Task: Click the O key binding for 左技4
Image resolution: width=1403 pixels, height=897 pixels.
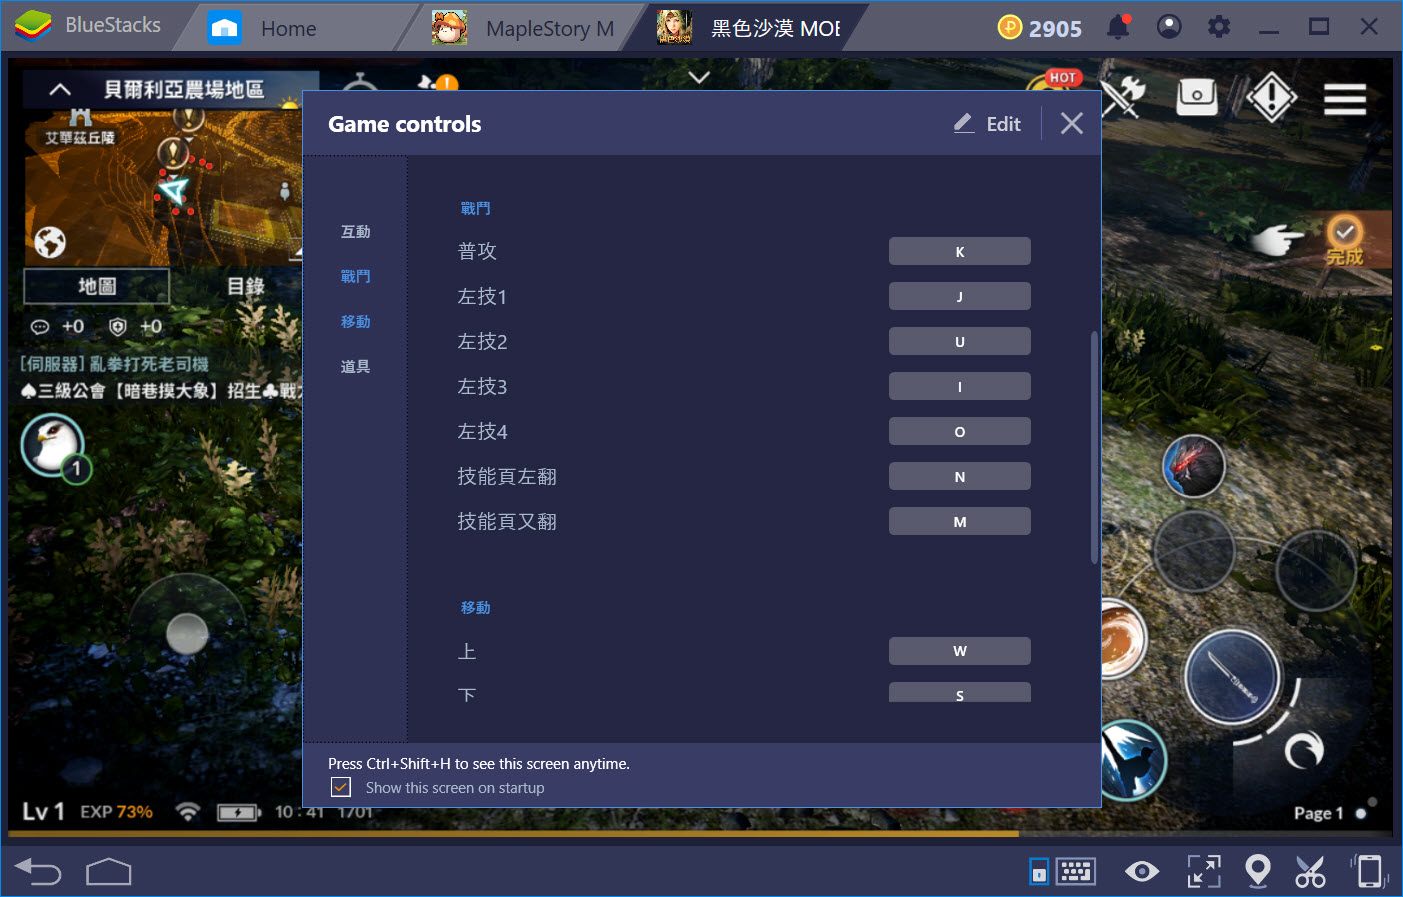Action: tap(960, 432)
